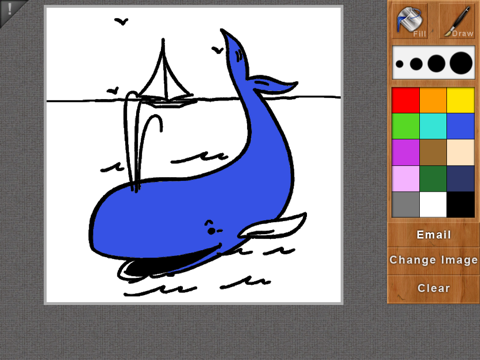Pick the light pink color swatch
The height and width of the screenshot is (360, 480).
pos(406,179)
